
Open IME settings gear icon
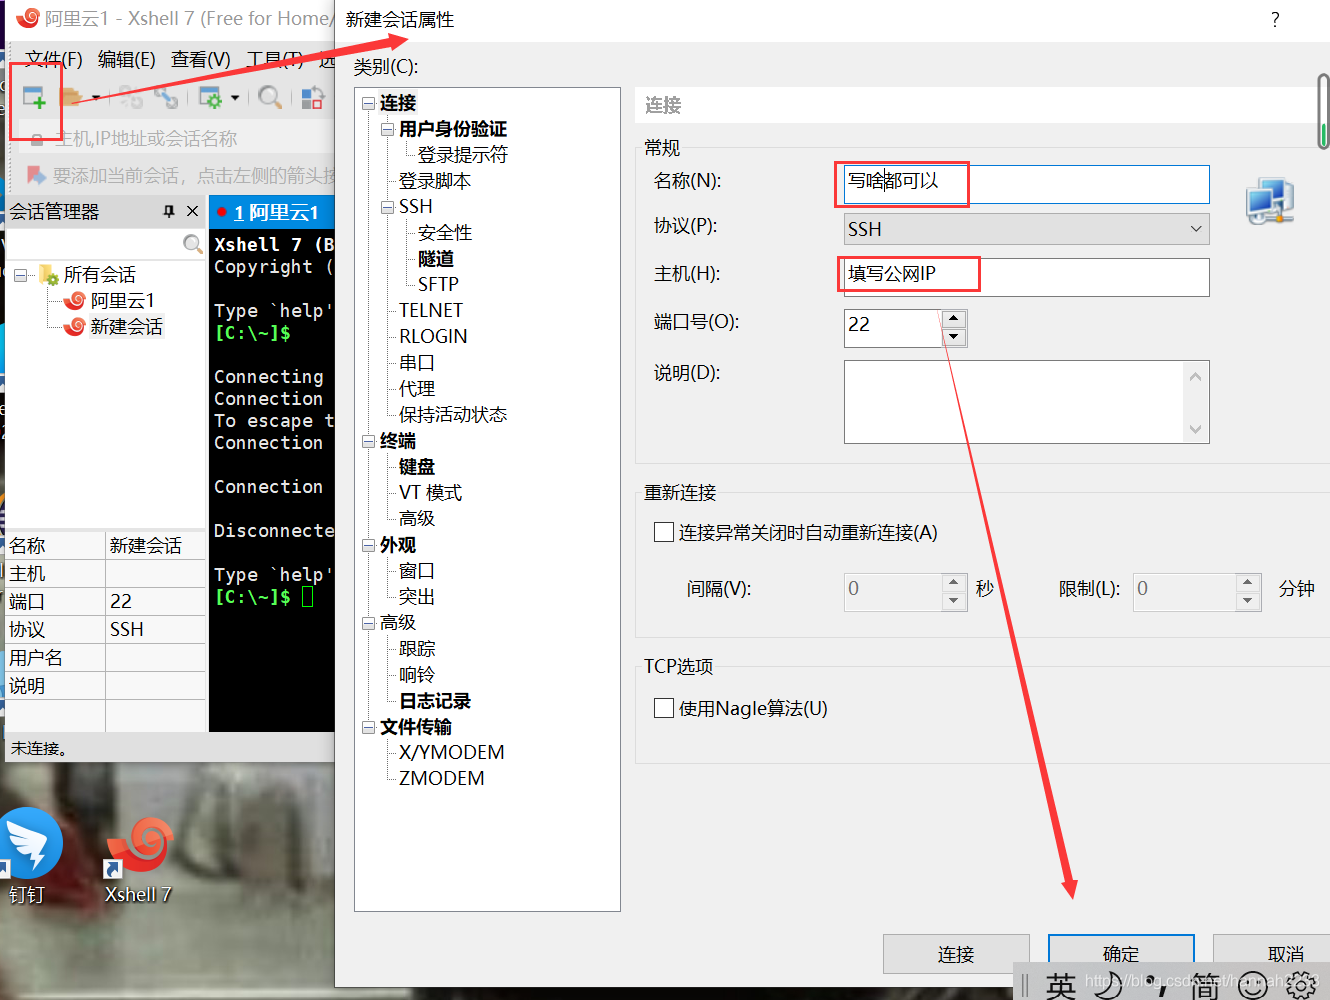(1301, 986)
